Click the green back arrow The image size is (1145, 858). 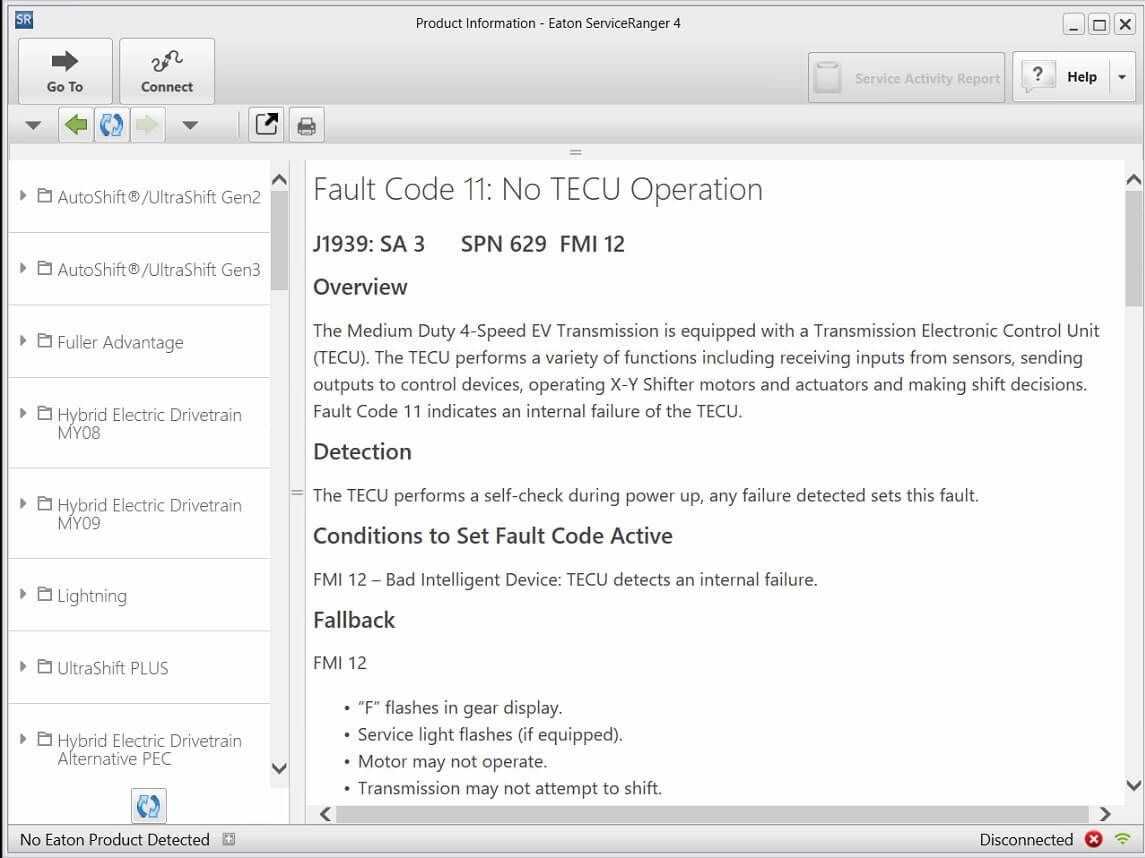point(76,125)
